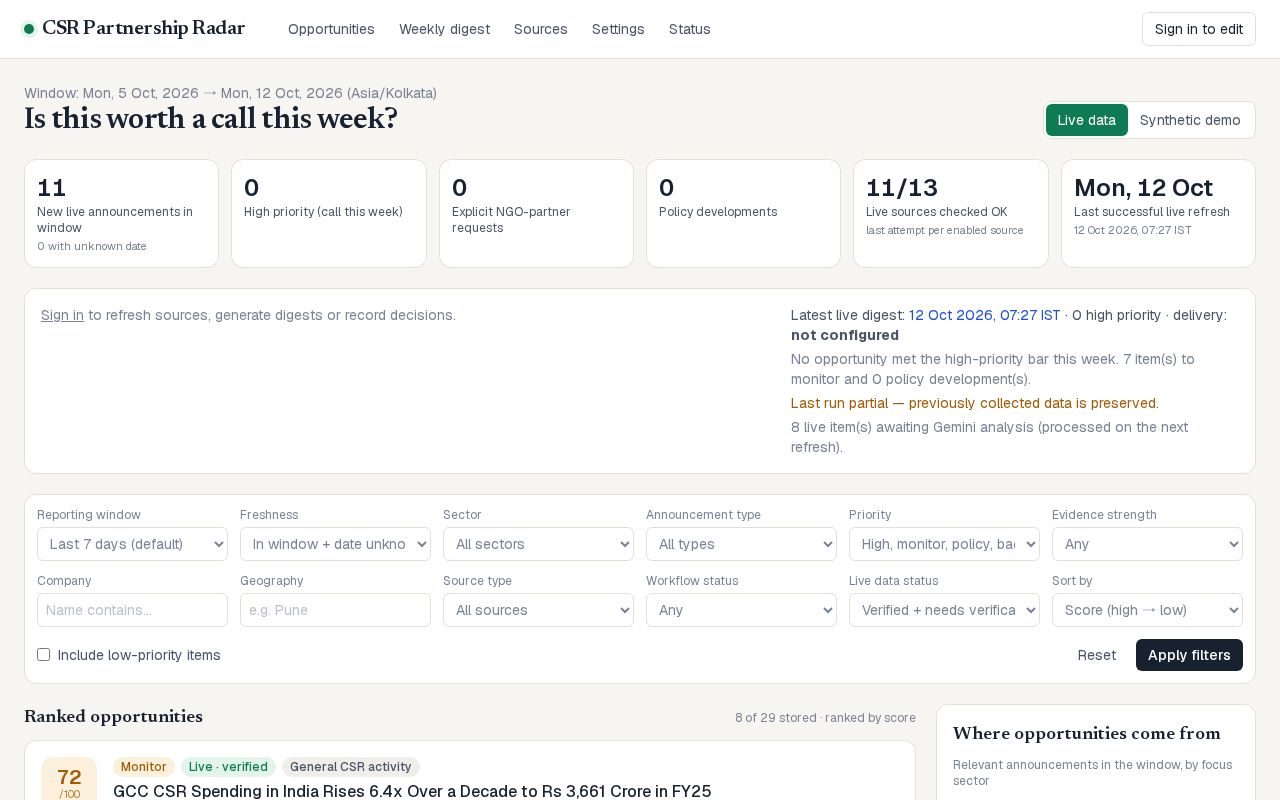The height and width of the screenshot is (800, 1280).
Task: Click the Monitor priority badge
Action: point(144,767)
